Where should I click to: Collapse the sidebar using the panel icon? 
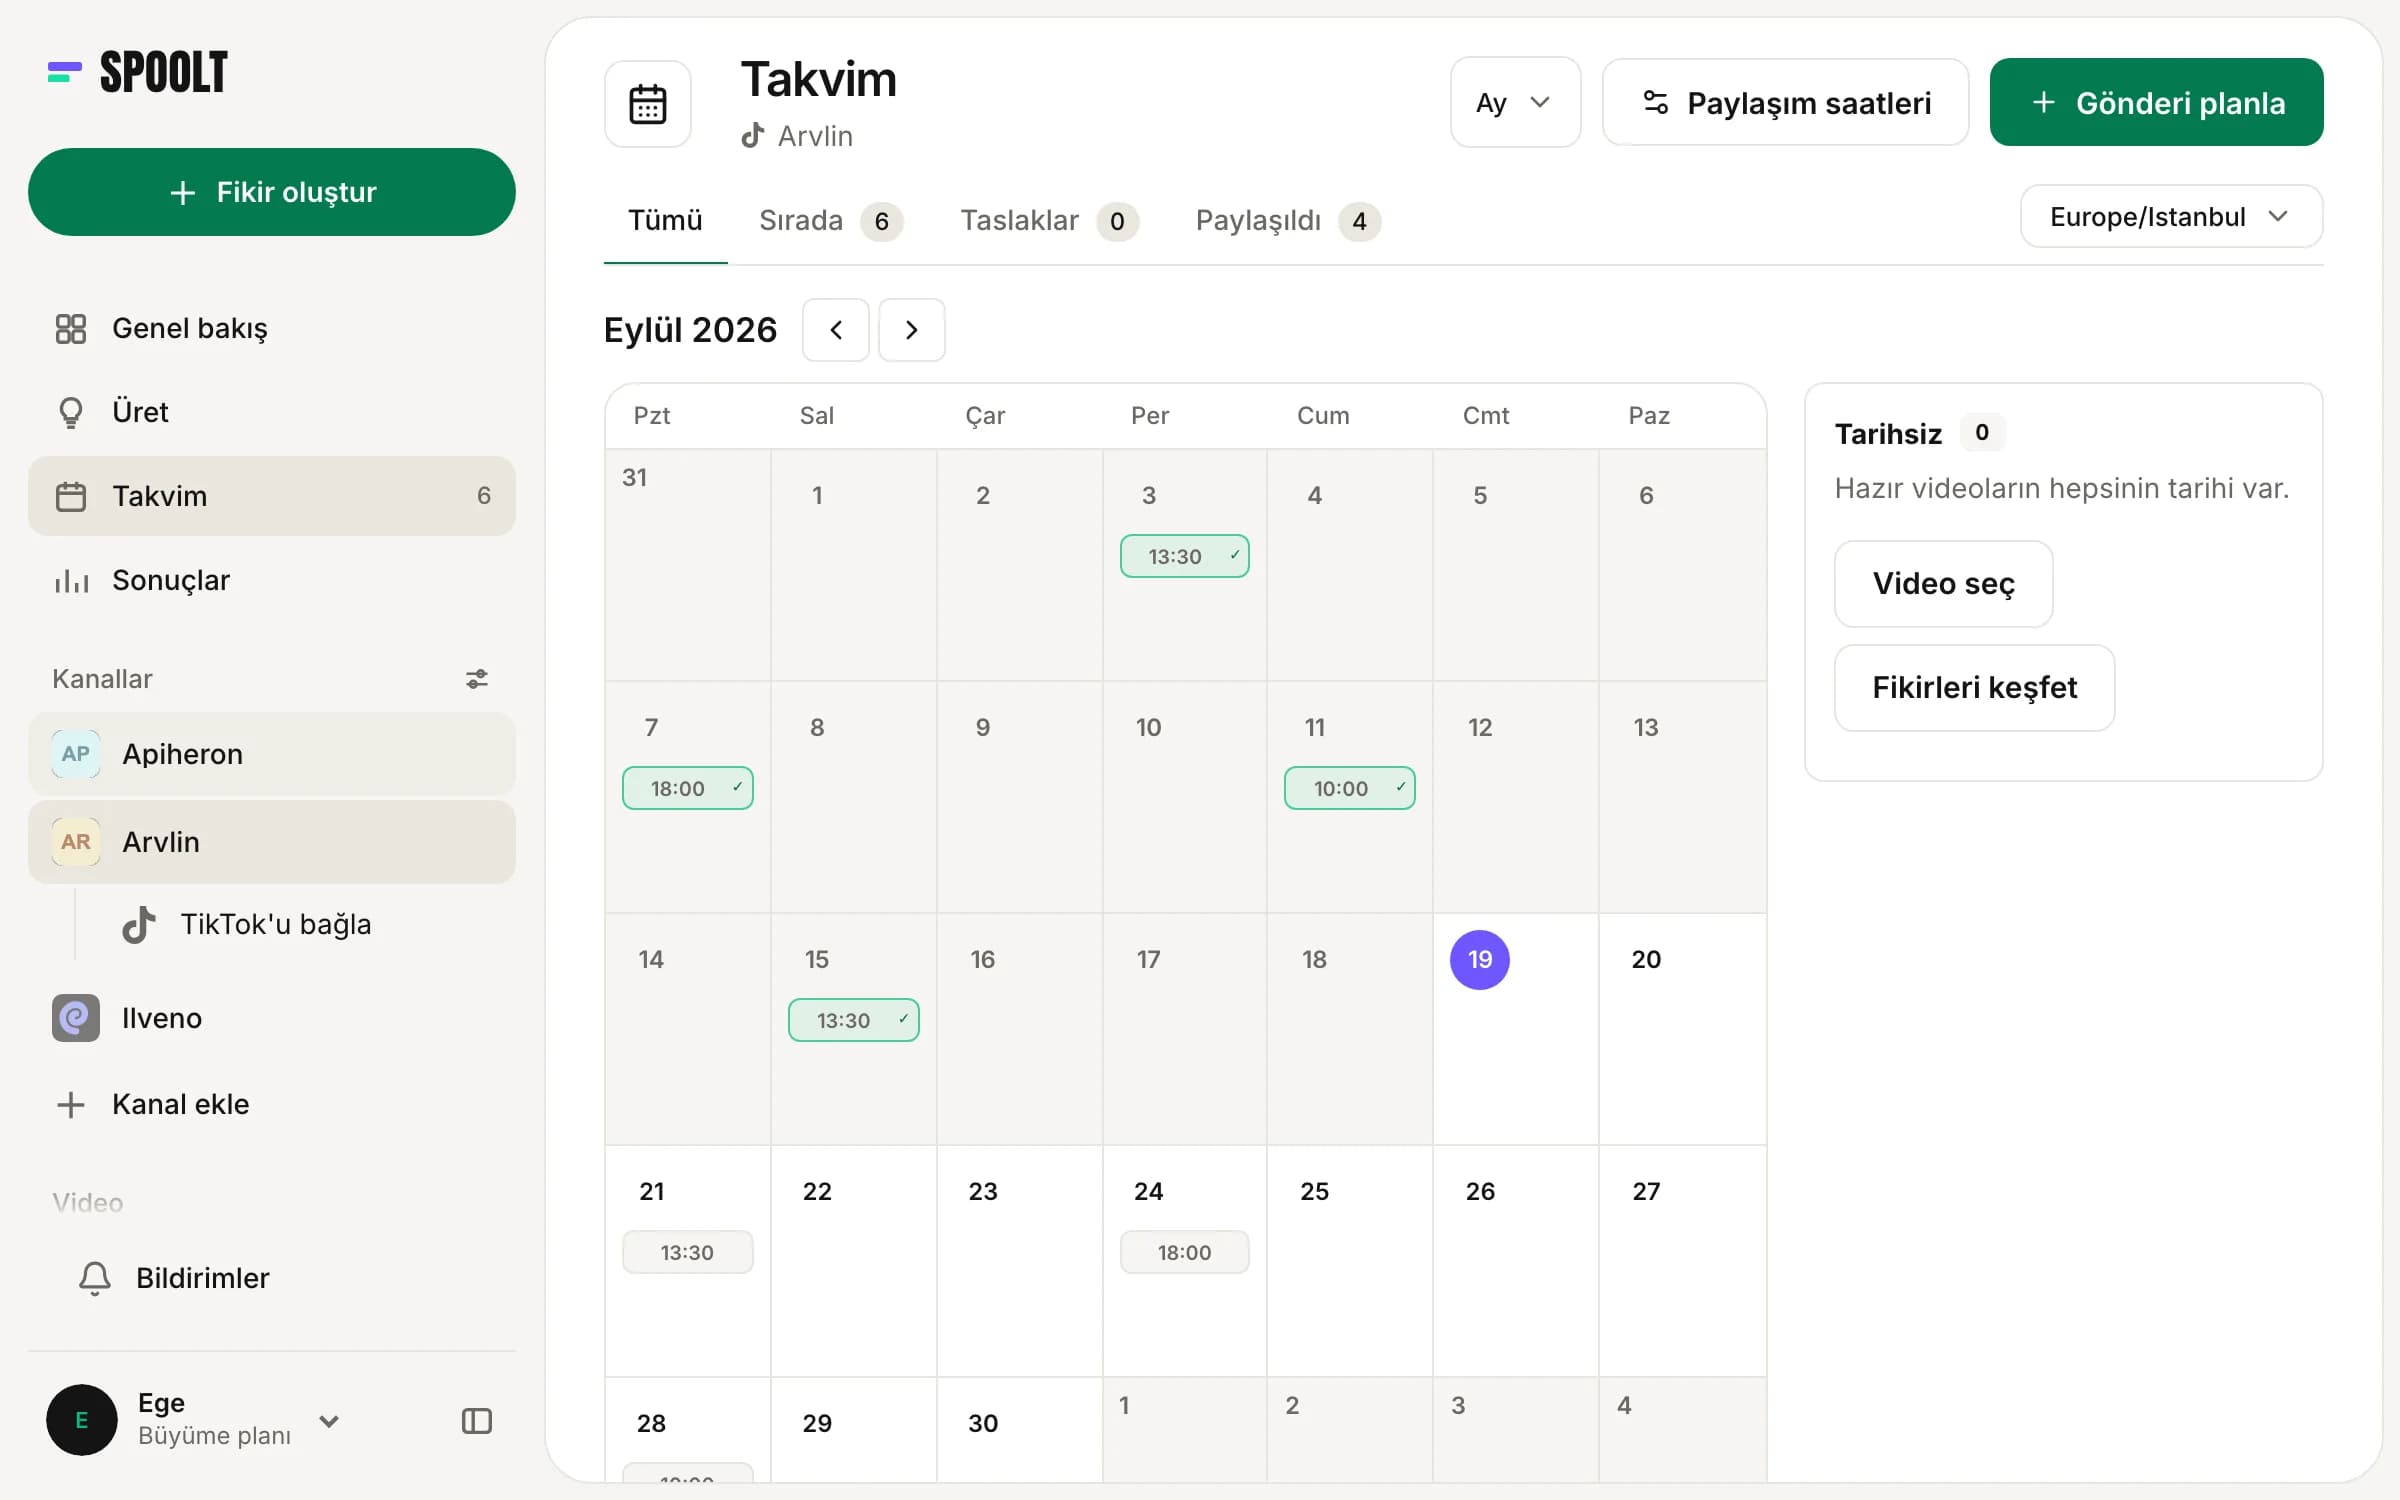click(477, 1421)
